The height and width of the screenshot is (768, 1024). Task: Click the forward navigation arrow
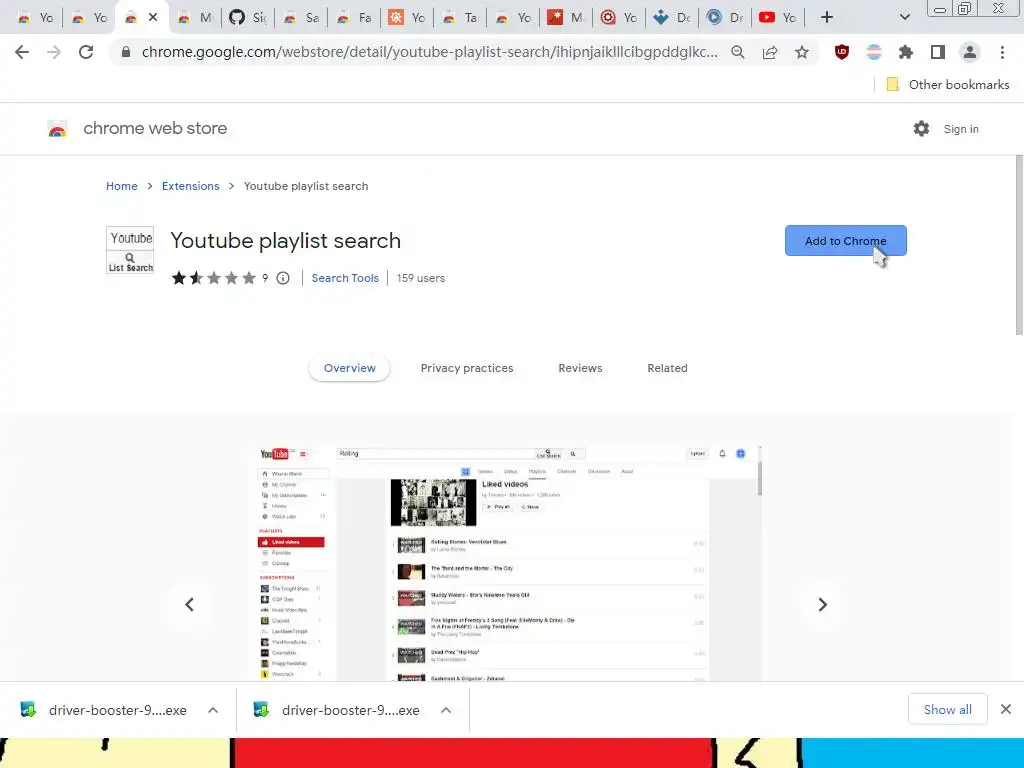pyautogui.click(x=54, y=52)
